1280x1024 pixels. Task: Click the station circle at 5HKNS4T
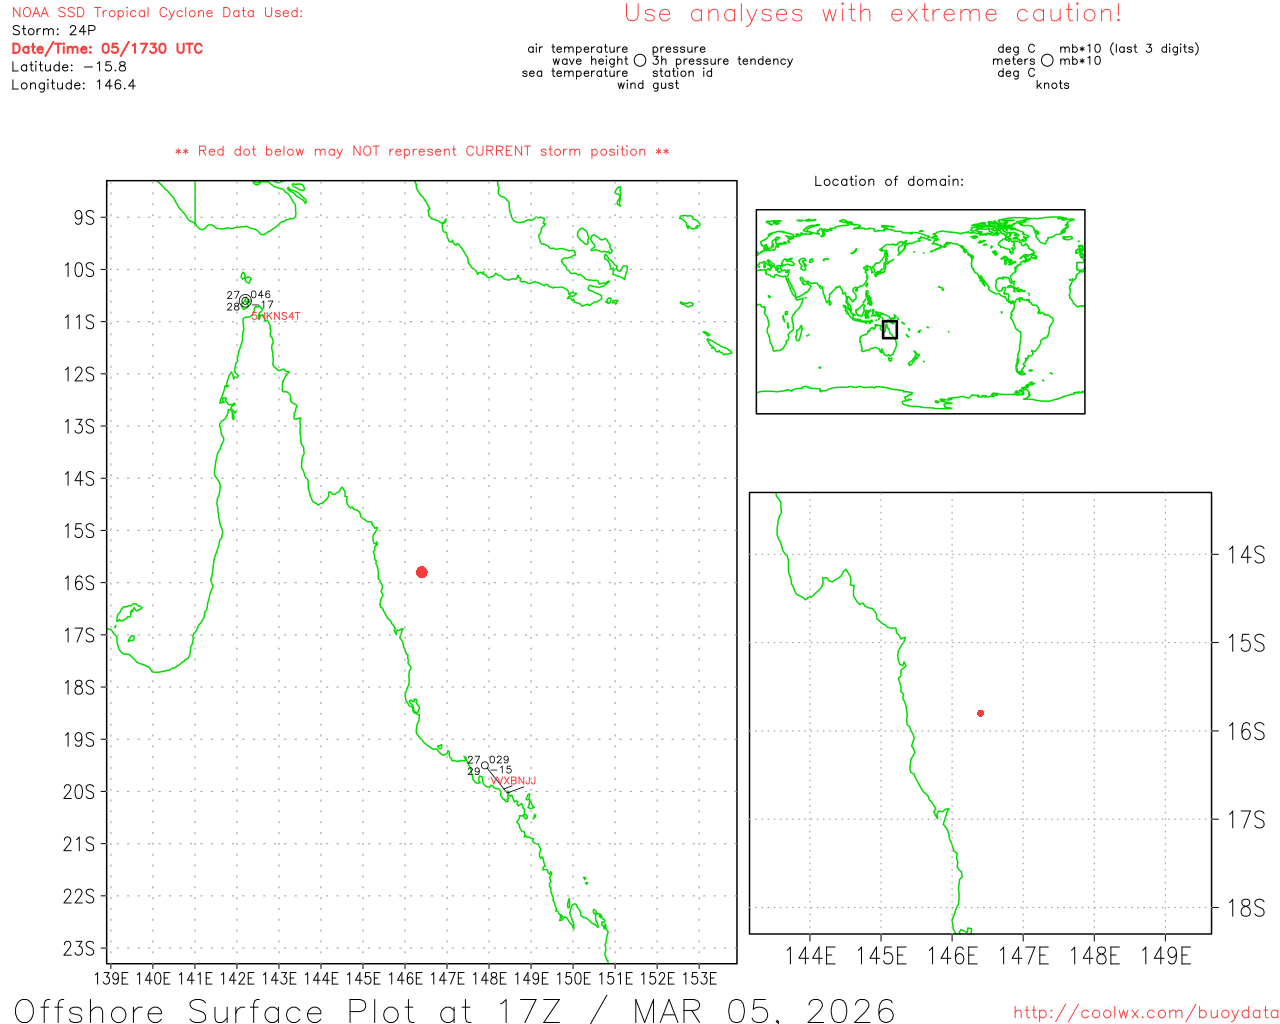point(245,301)
